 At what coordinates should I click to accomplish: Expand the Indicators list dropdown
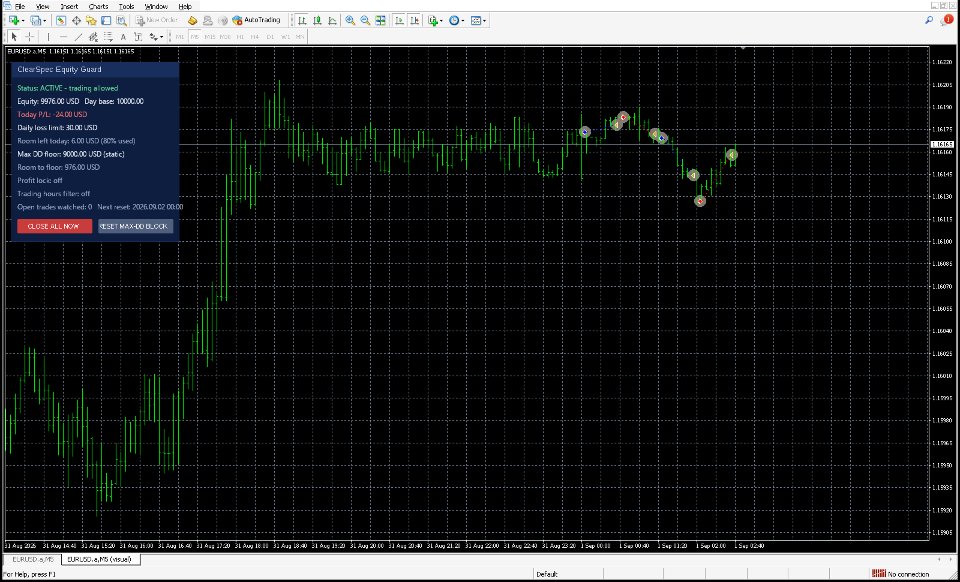(x=441, y=21)
